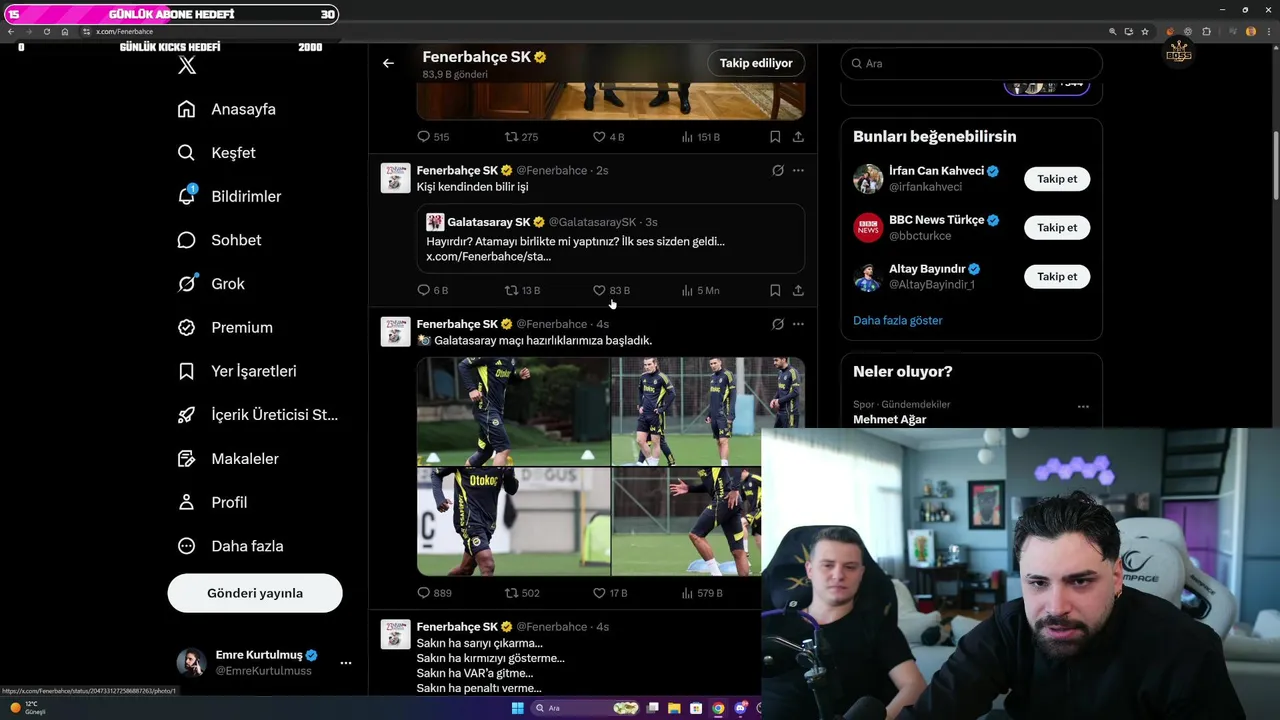This screenshot has height=720, width=1280.
Task: Click Grok icon on Kişi kendinden bilir işi post
Action: pos(778,171)
